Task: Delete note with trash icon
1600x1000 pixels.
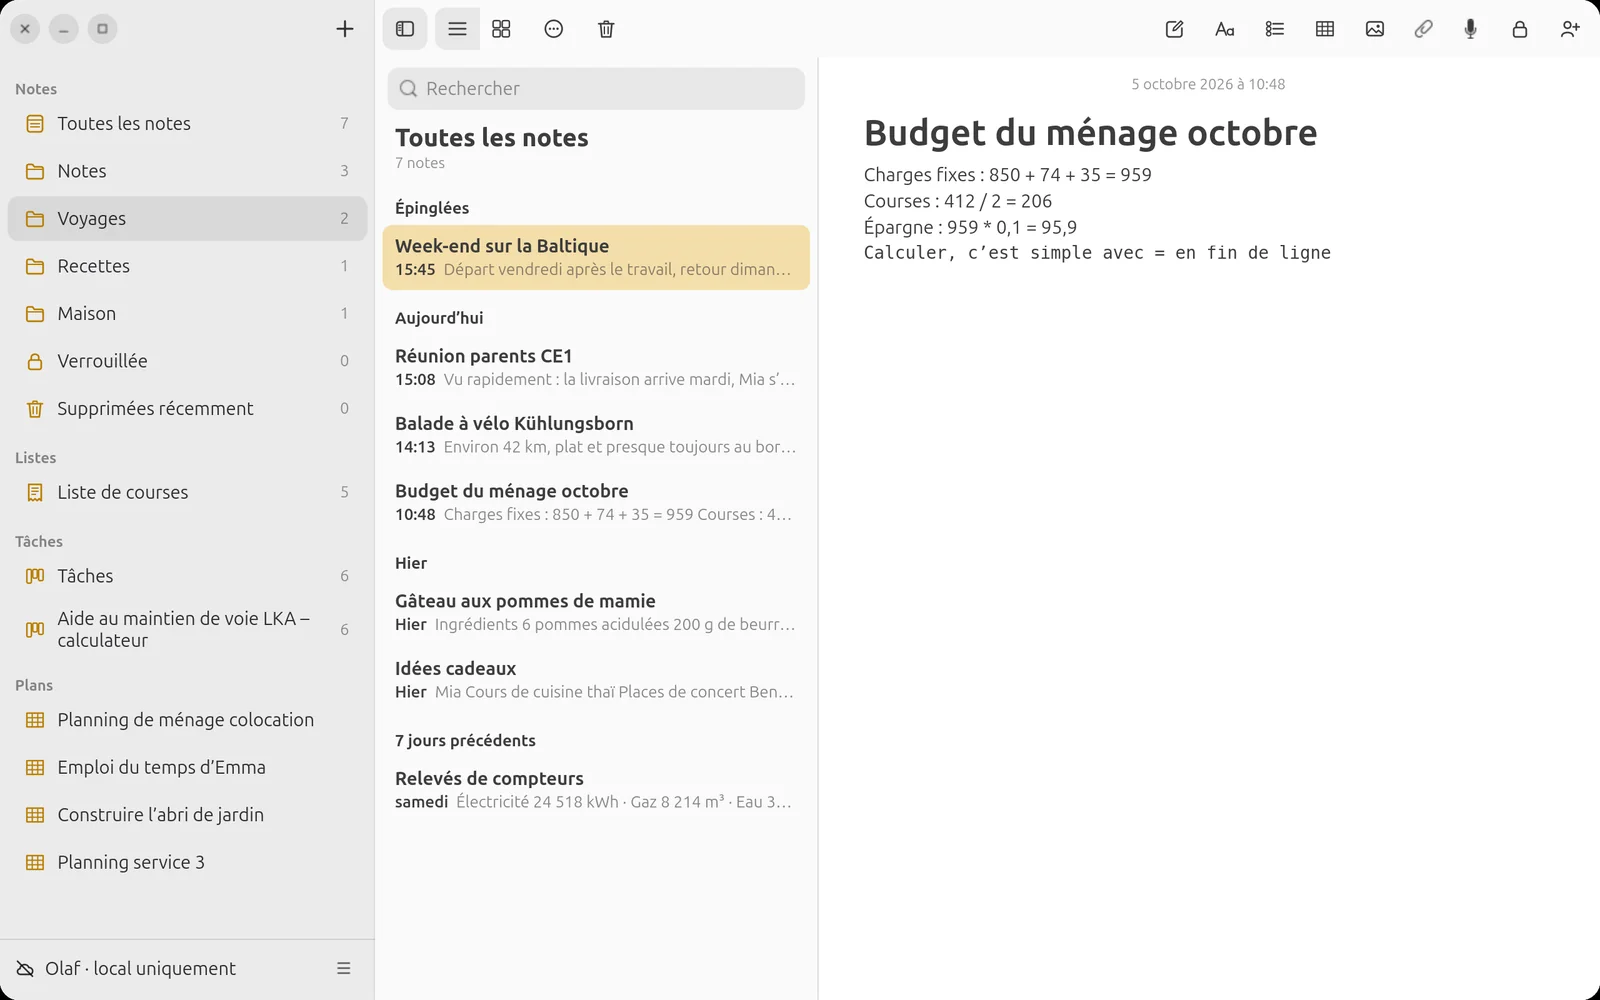Action: pyautogui.click(x=606, y=29)
